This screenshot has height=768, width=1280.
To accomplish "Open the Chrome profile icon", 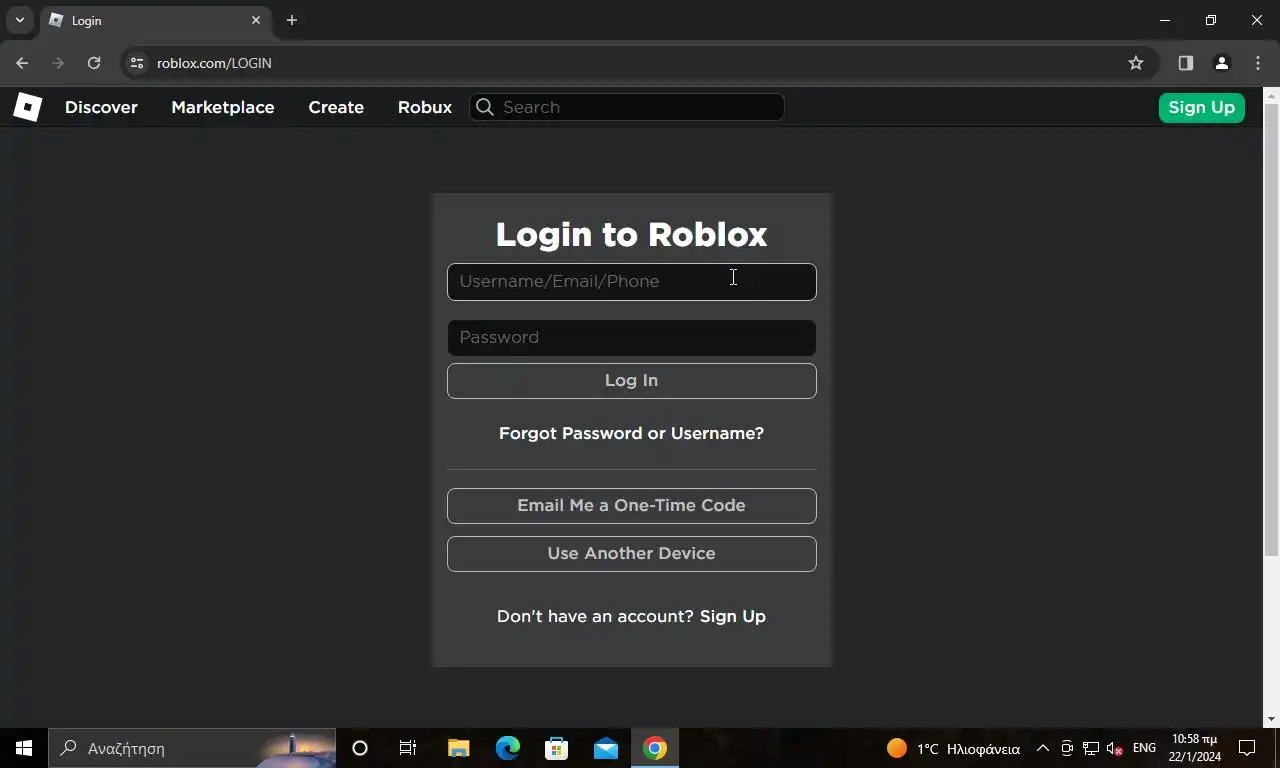I will pyautogui.click(x=1221, y=63).
